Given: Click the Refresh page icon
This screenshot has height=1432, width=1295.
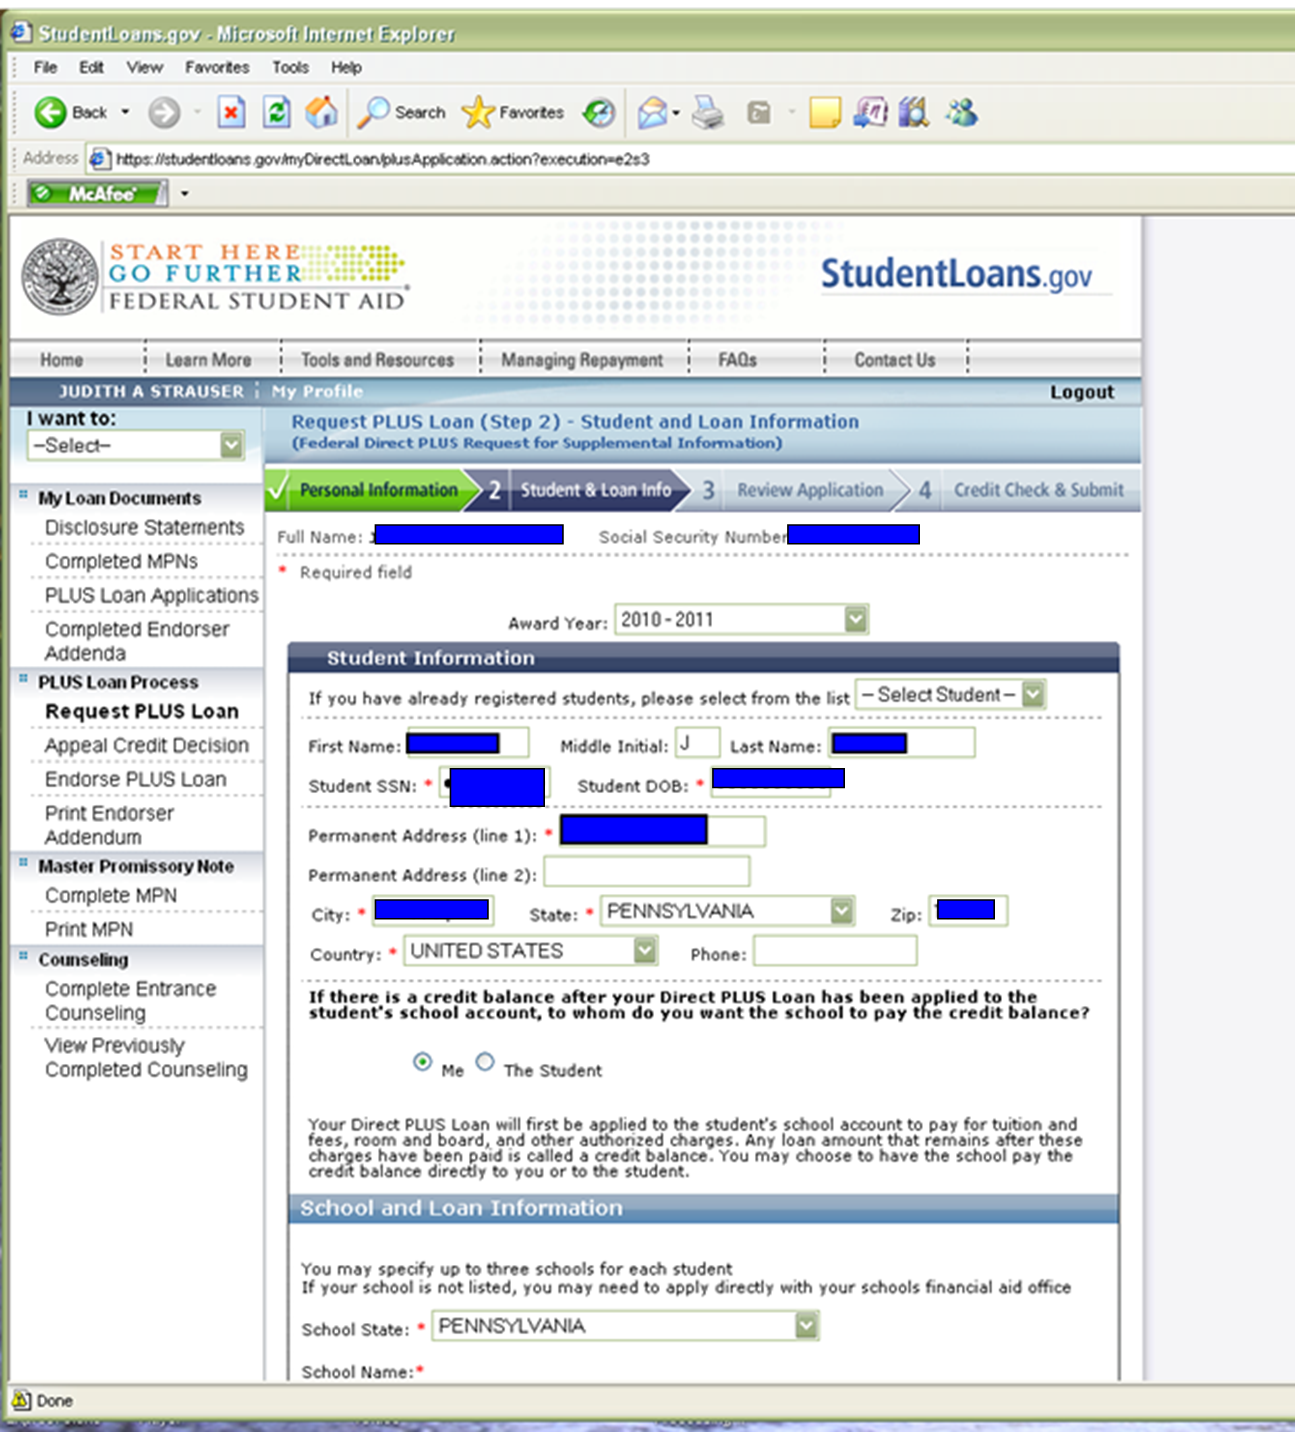Looking at the screenshot, I should click(x=277, y=112).
